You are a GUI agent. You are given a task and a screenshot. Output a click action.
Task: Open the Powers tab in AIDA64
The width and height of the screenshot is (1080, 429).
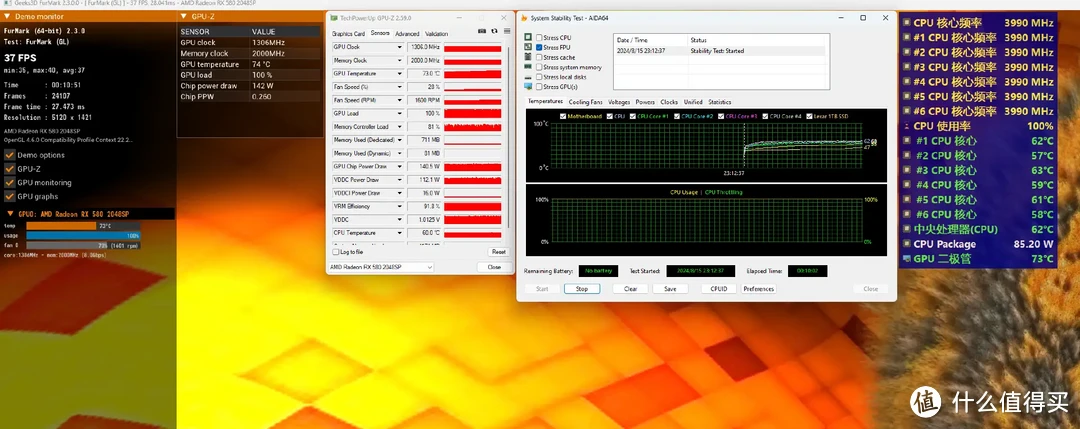645,102
